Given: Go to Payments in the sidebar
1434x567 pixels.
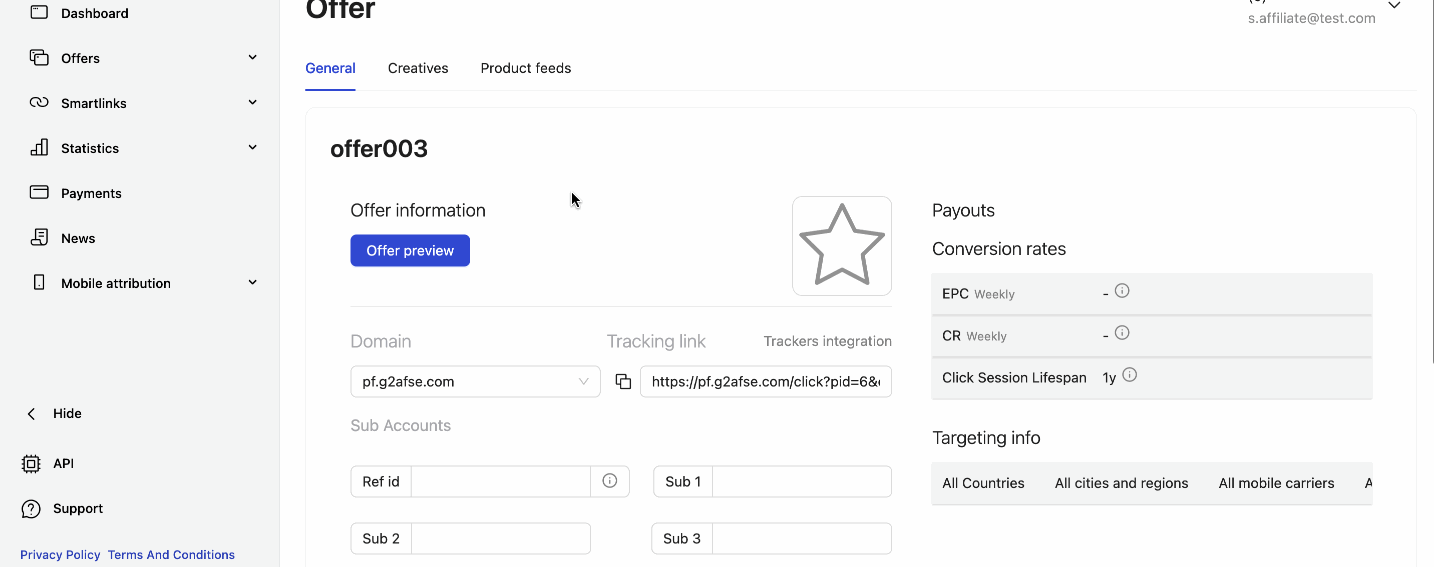Looking at the screenshot, I should (x=91, y=193).
